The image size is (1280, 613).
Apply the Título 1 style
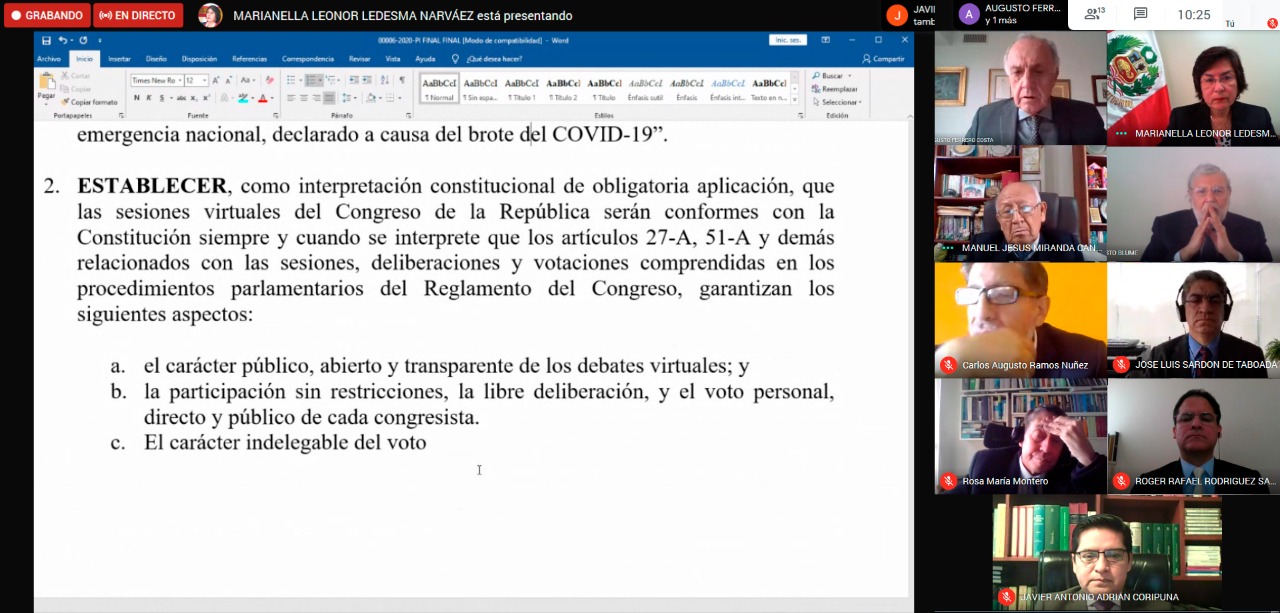pos(522,88)
